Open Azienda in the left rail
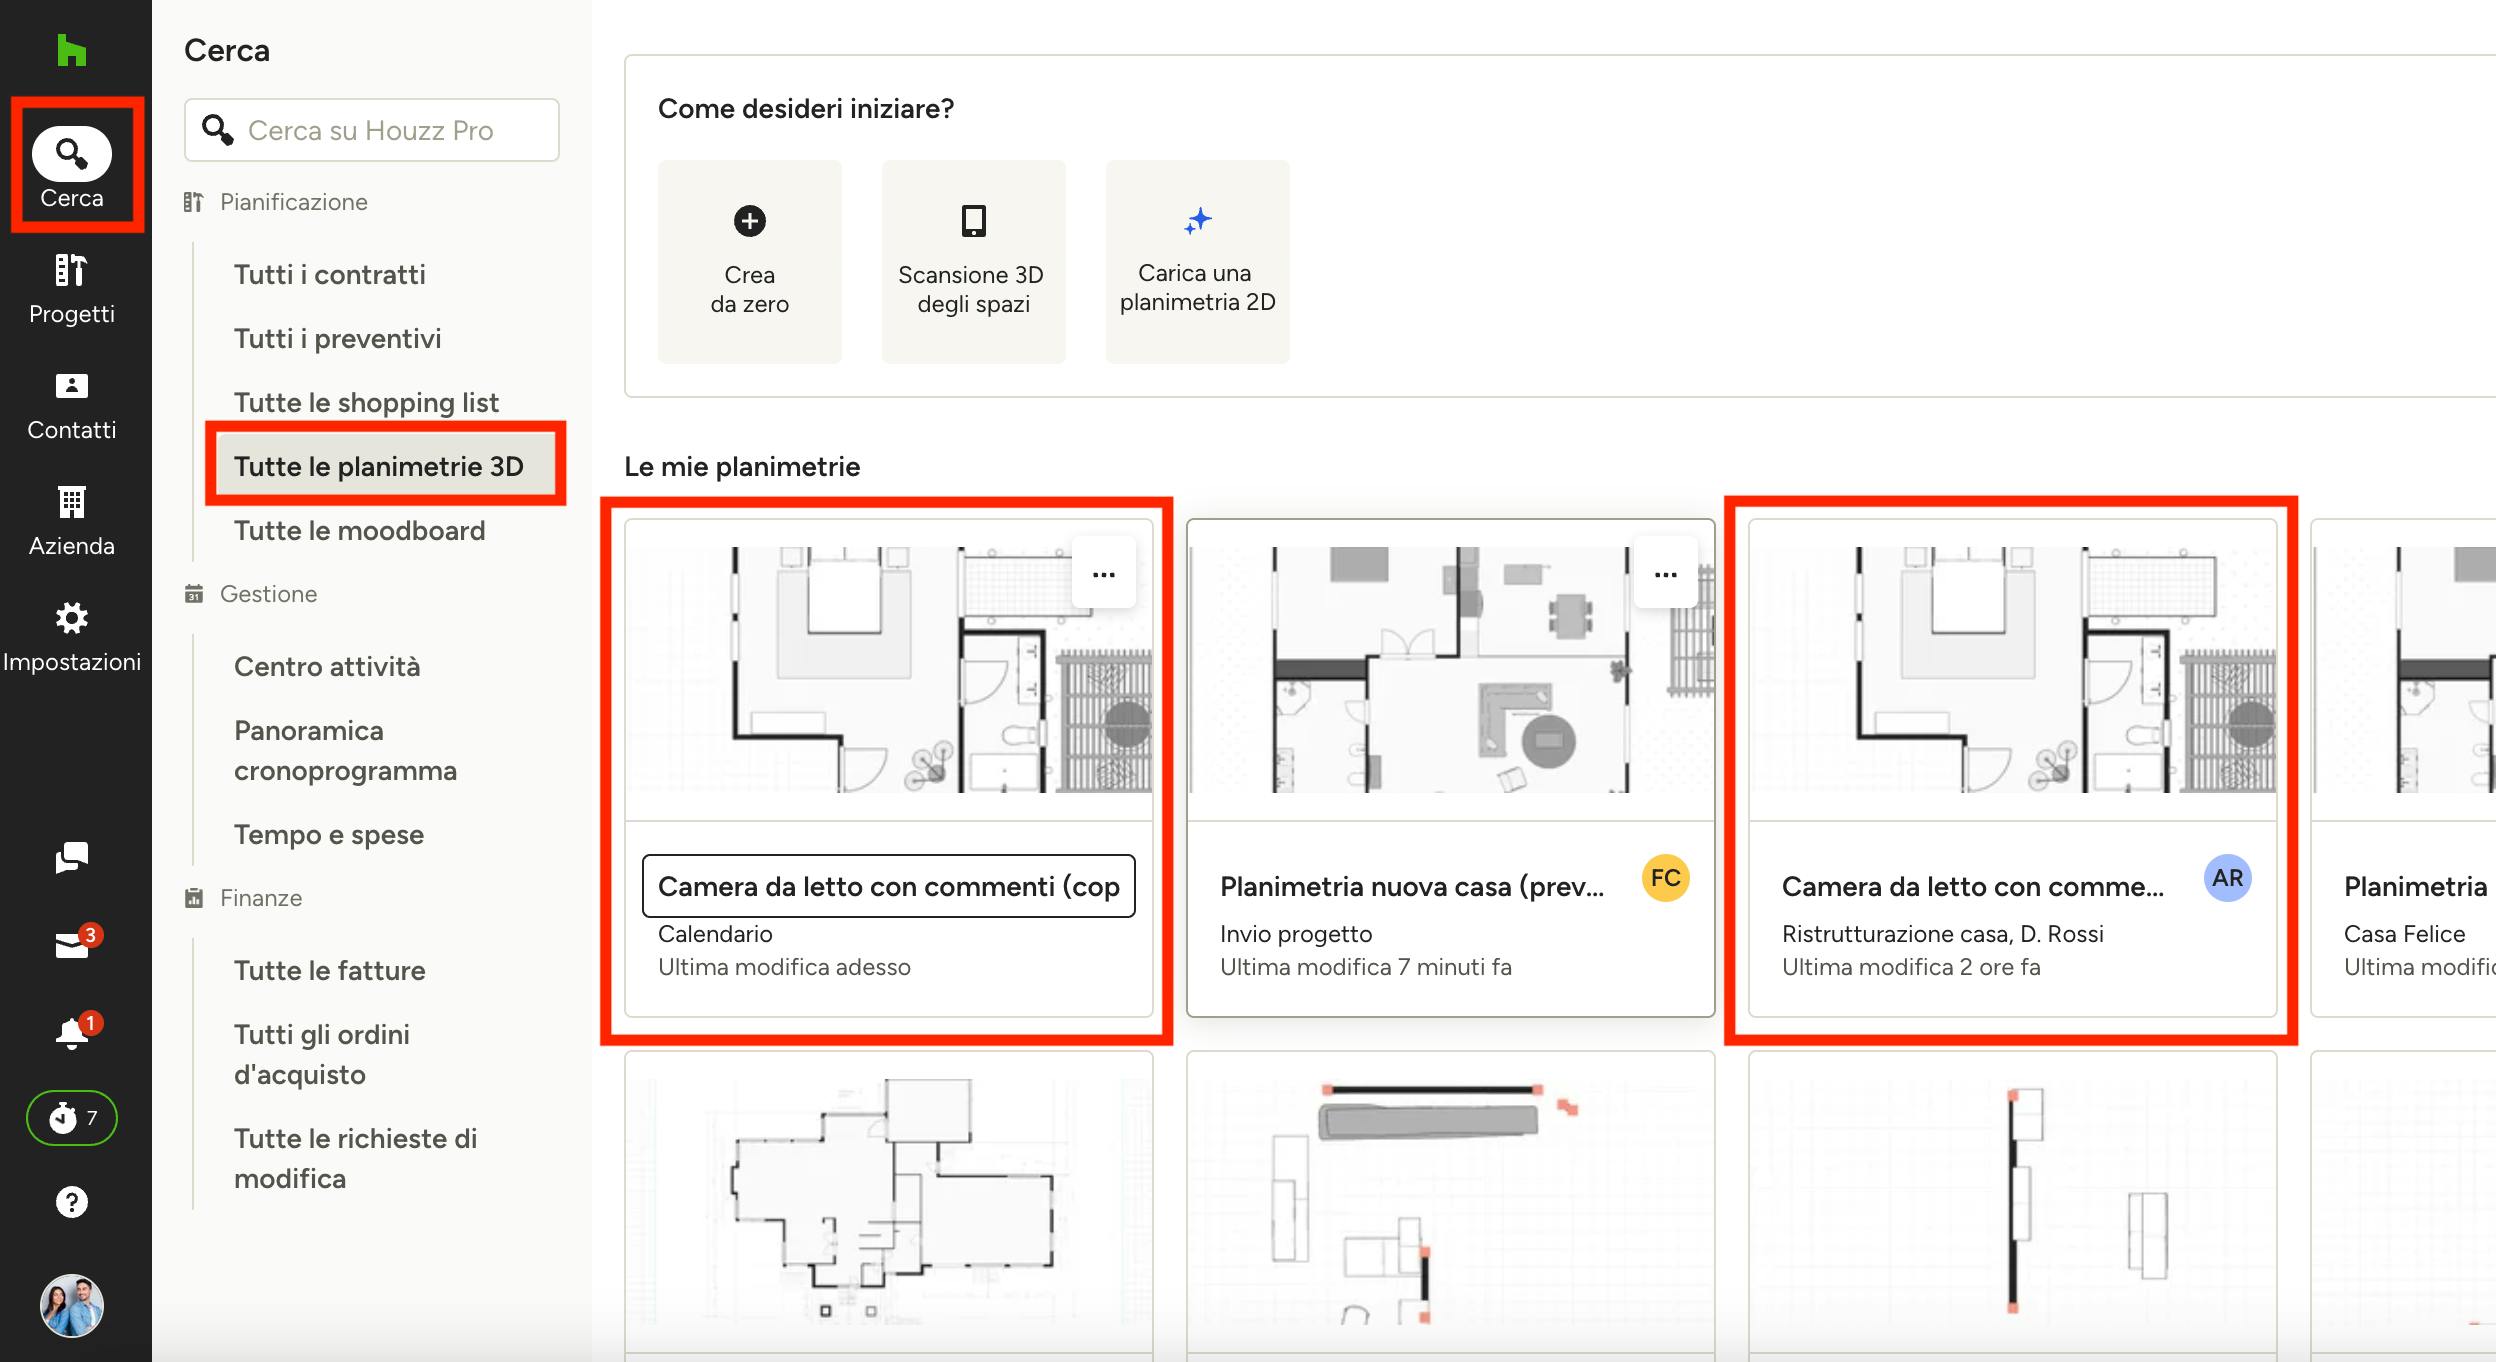The height and width of the screenshot is (1362, 2496). (x=72, y=521)
